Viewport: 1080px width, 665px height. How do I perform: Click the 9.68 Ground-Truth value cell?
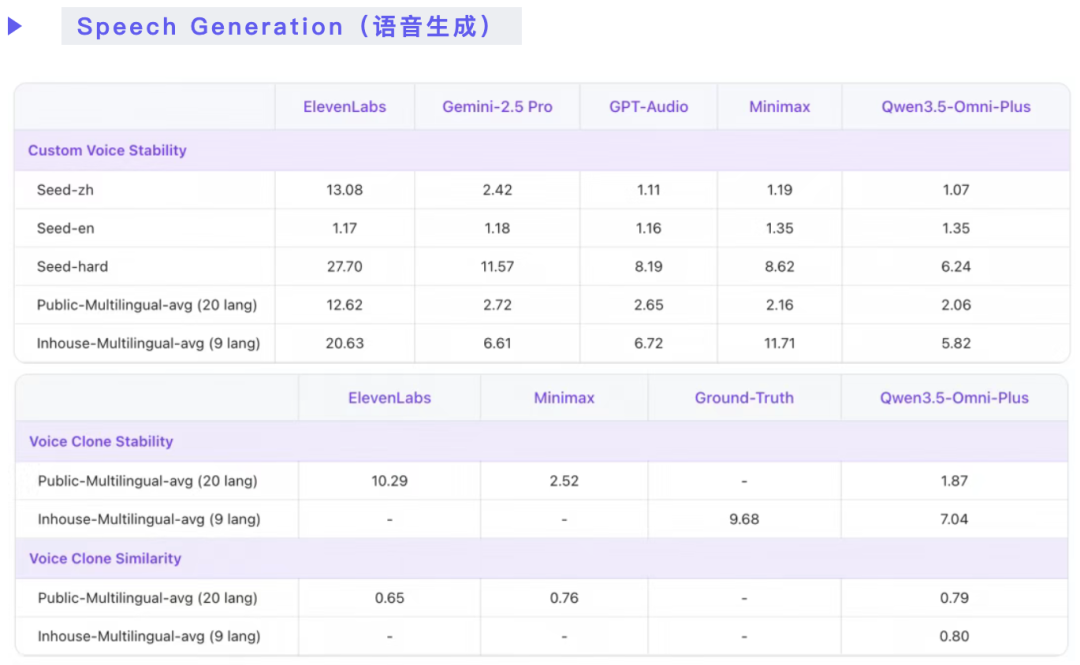click(x=744, y=520)
